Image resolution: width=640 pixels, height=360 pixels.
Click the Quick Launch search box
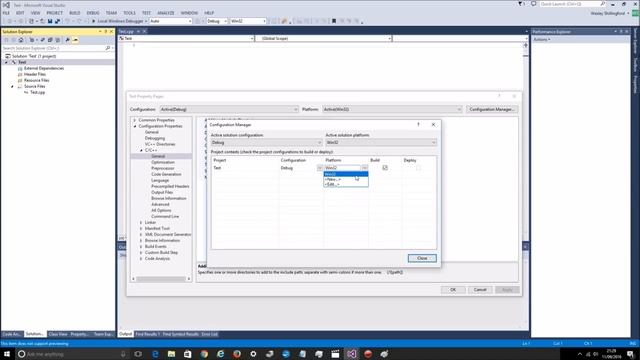click(573, 4)
